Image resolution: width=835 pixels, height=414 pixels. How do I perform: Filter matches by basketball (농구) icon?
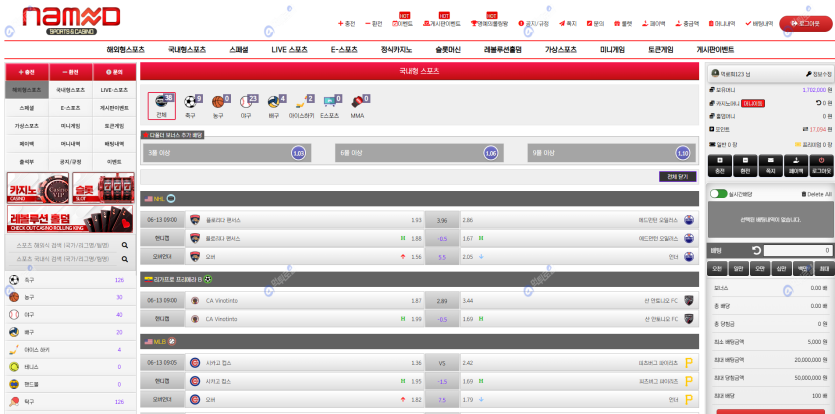click(219, 103)
